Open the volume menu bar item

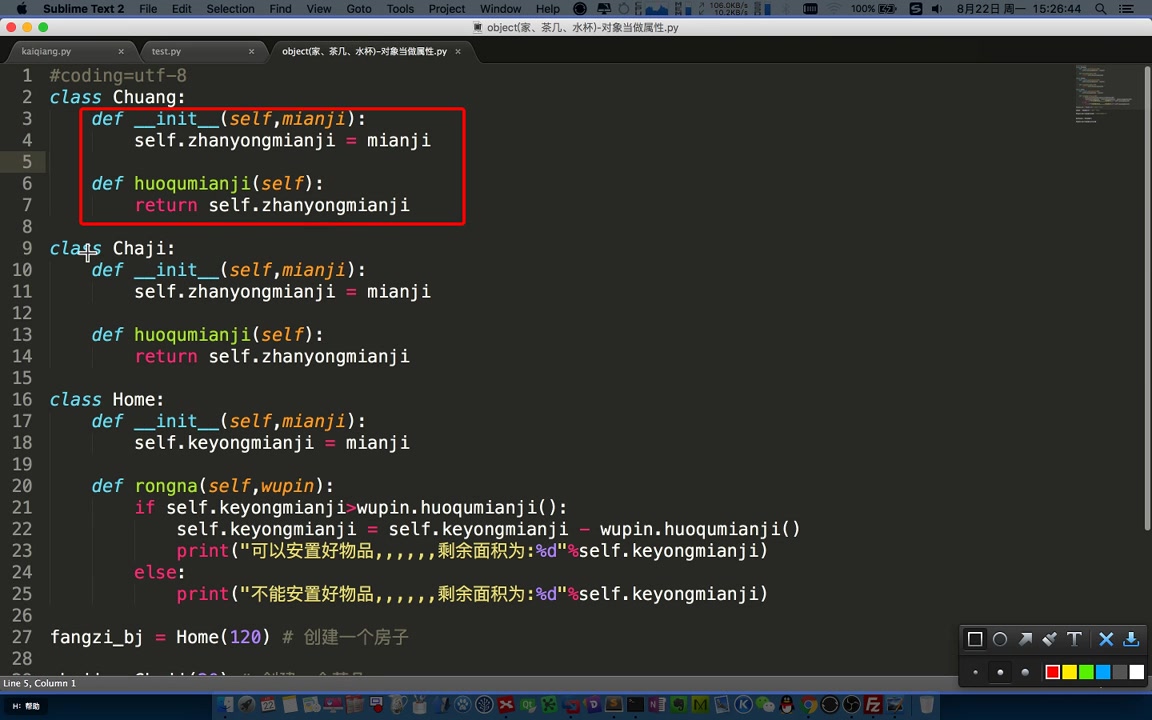[x=936, y=9]
